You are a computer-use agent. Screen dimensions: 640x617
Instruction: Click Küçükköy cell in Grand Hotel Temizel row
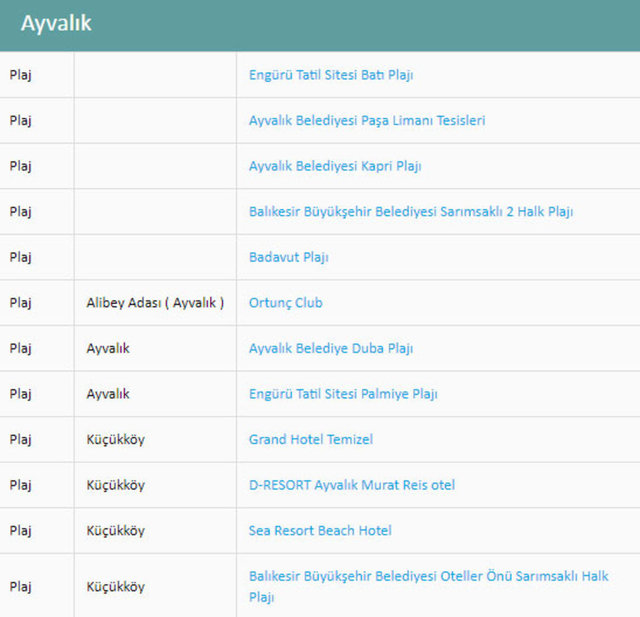[x=115, y=440]
